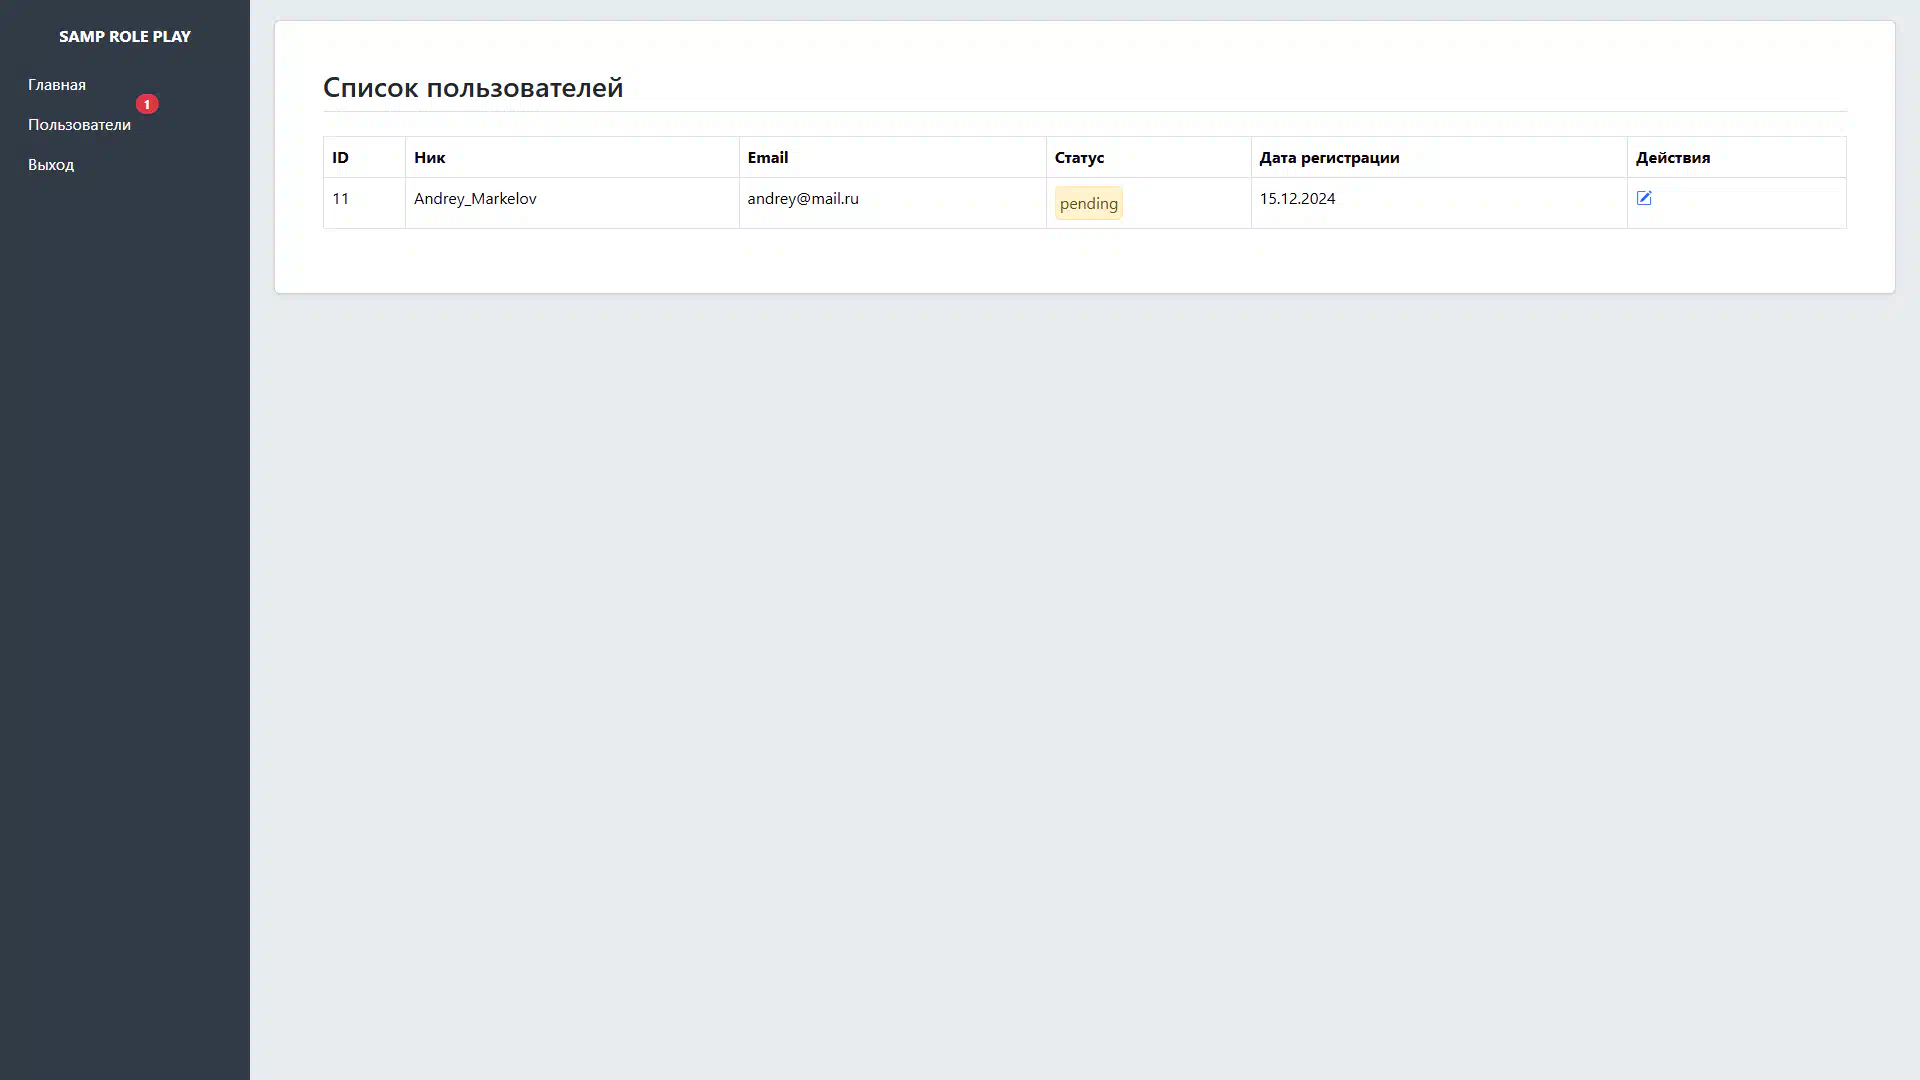Viewport: 1920px width, 1080px height.
Task: Click the andrey@mail.ru email cell
Action: [x=803, y=199]
